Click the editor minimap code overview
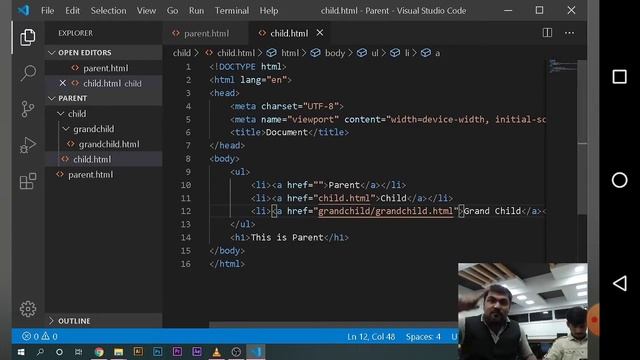The height and width of the screenshot is (360, 640). point(562,67)
